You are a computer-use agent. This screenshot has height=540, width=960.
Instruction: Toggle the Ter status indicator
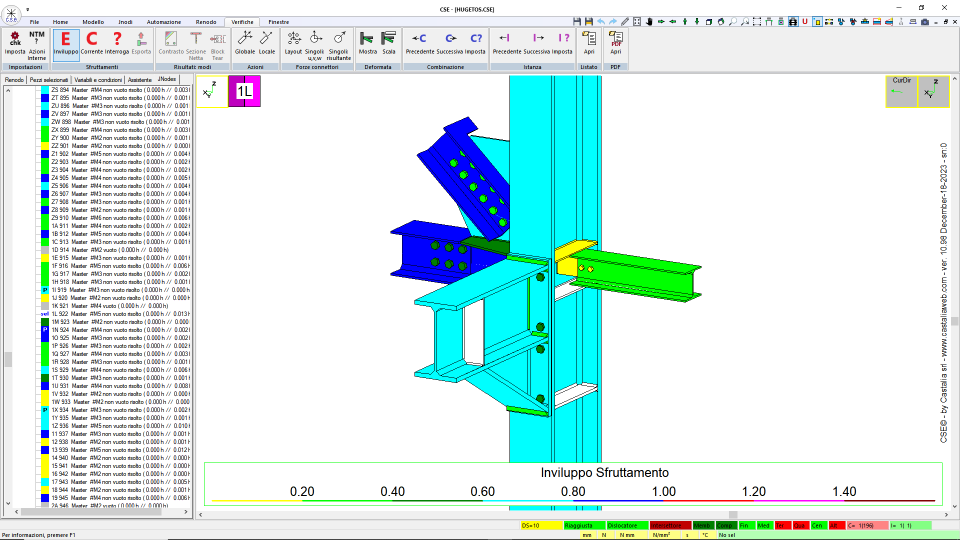pos(782,525)
